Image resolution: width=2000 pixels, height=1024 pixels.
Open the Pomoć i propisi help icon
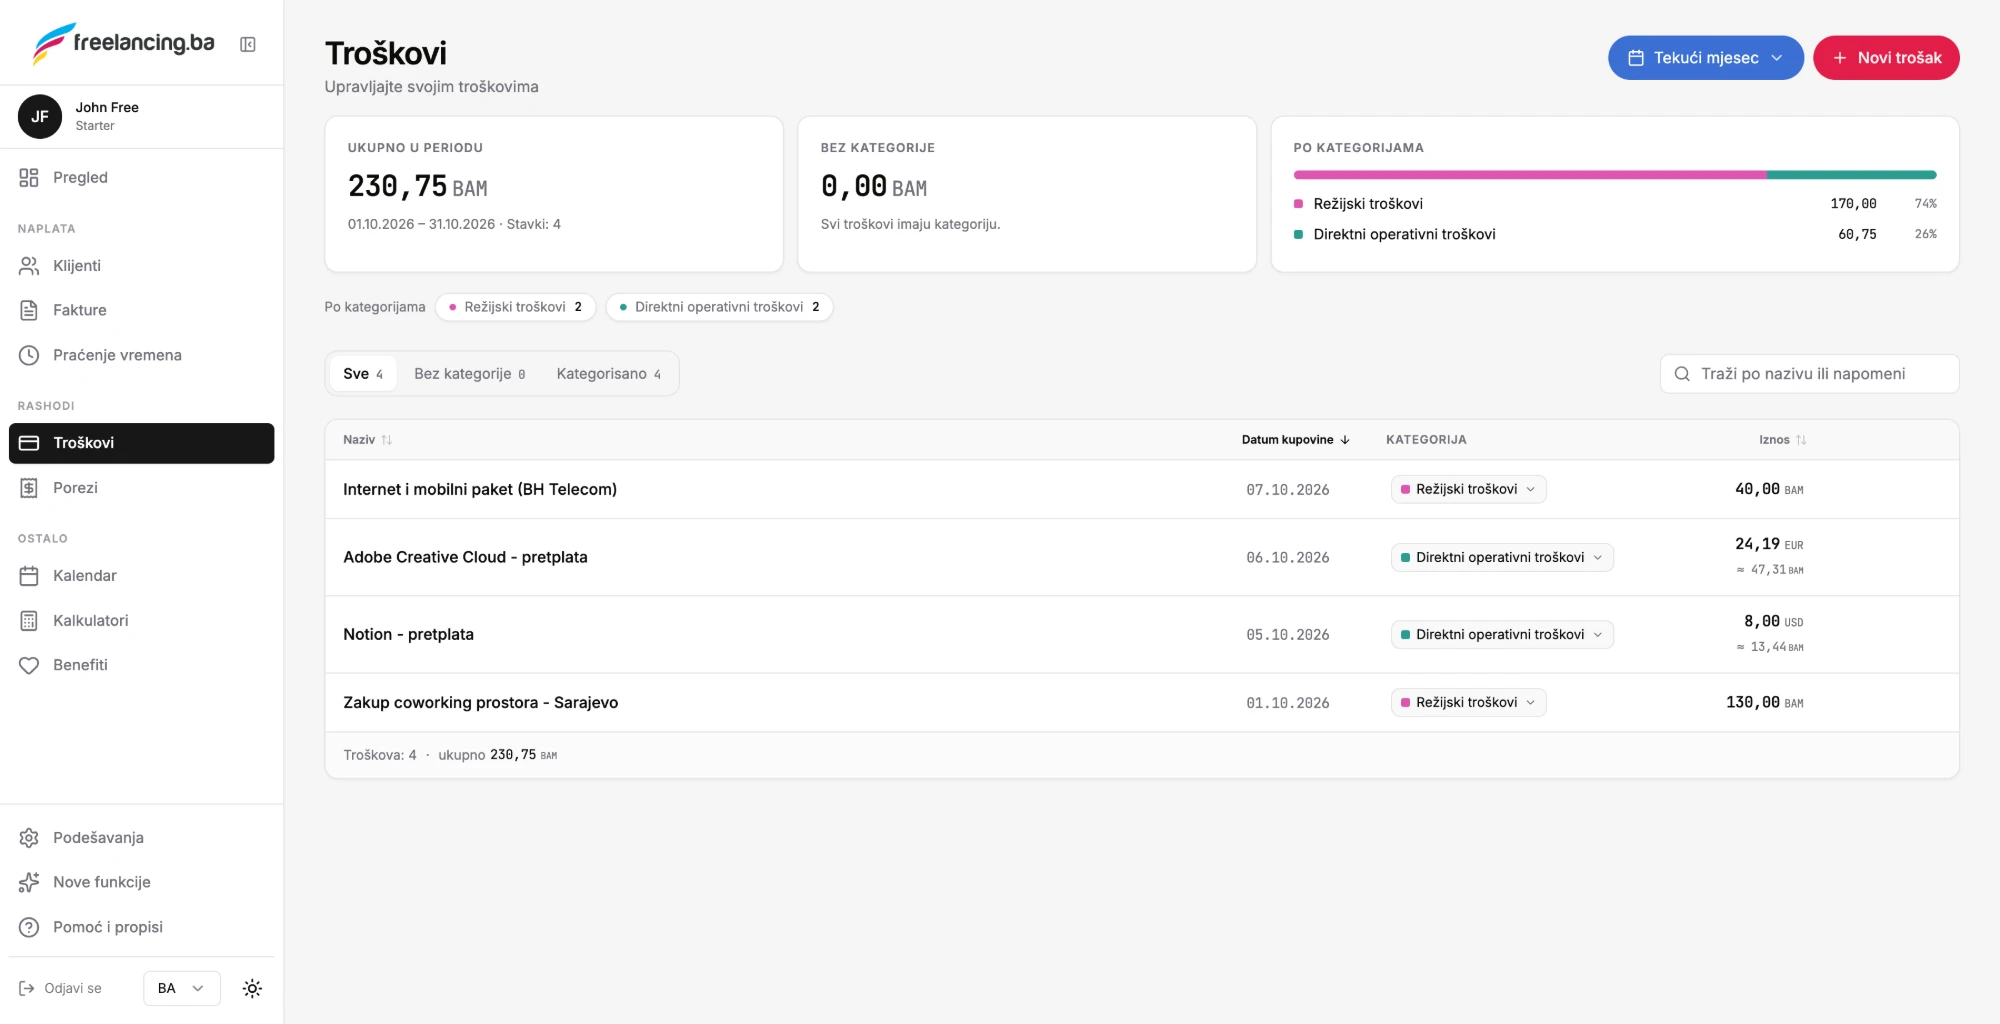(x=29, y=927)
